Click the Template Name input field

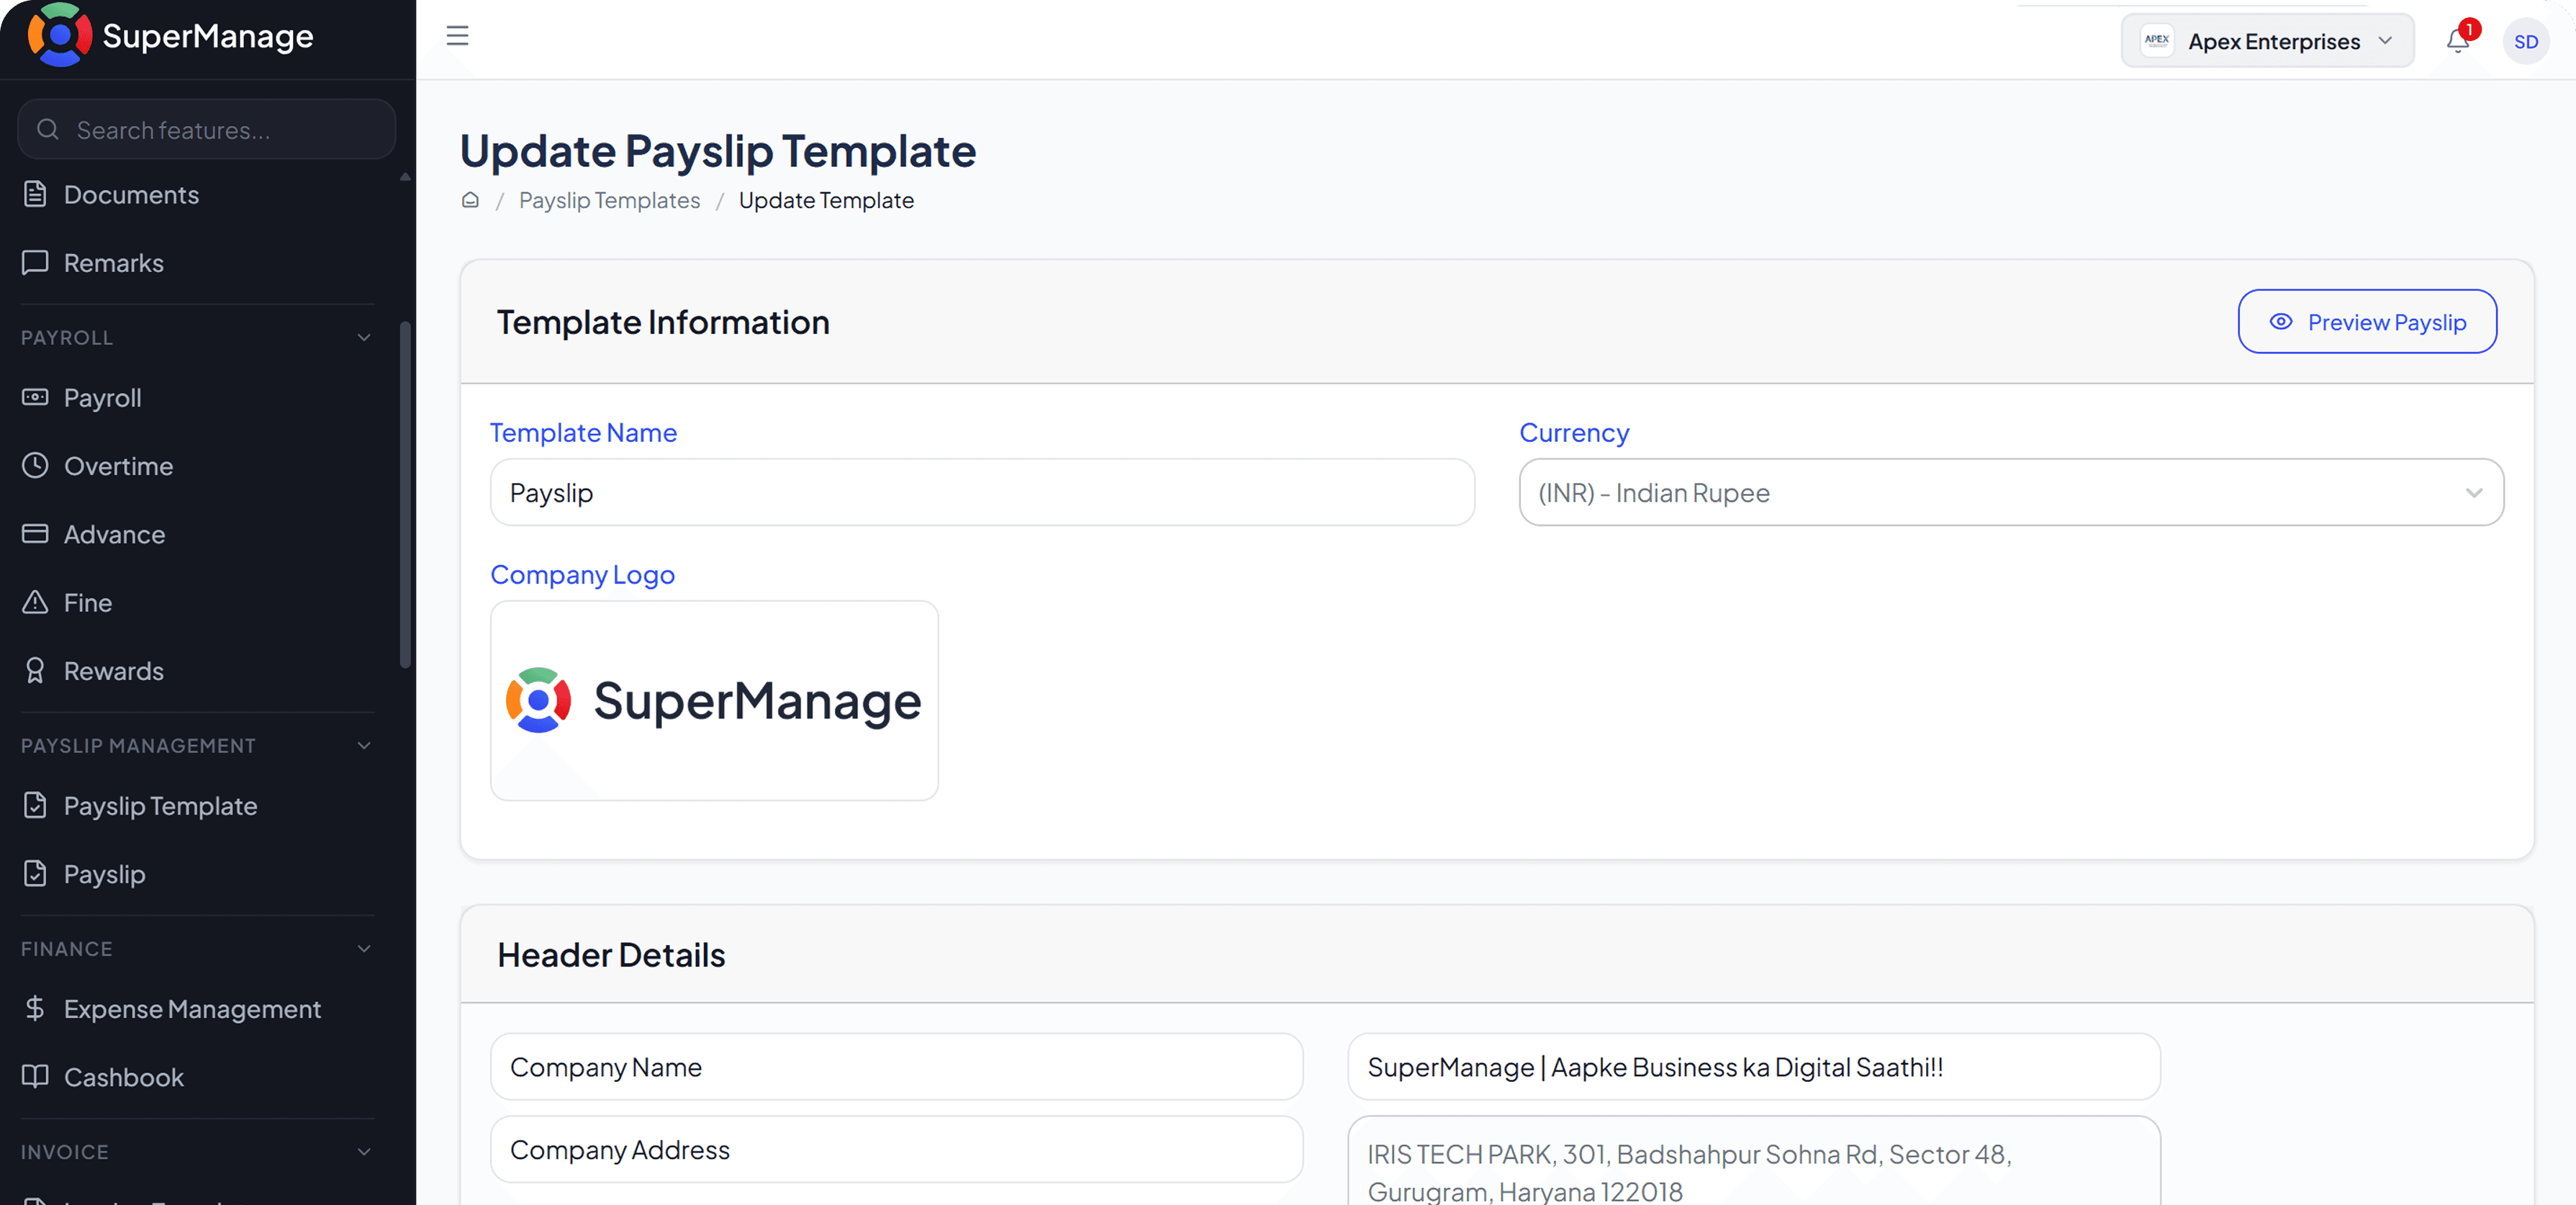pos(982,492)
